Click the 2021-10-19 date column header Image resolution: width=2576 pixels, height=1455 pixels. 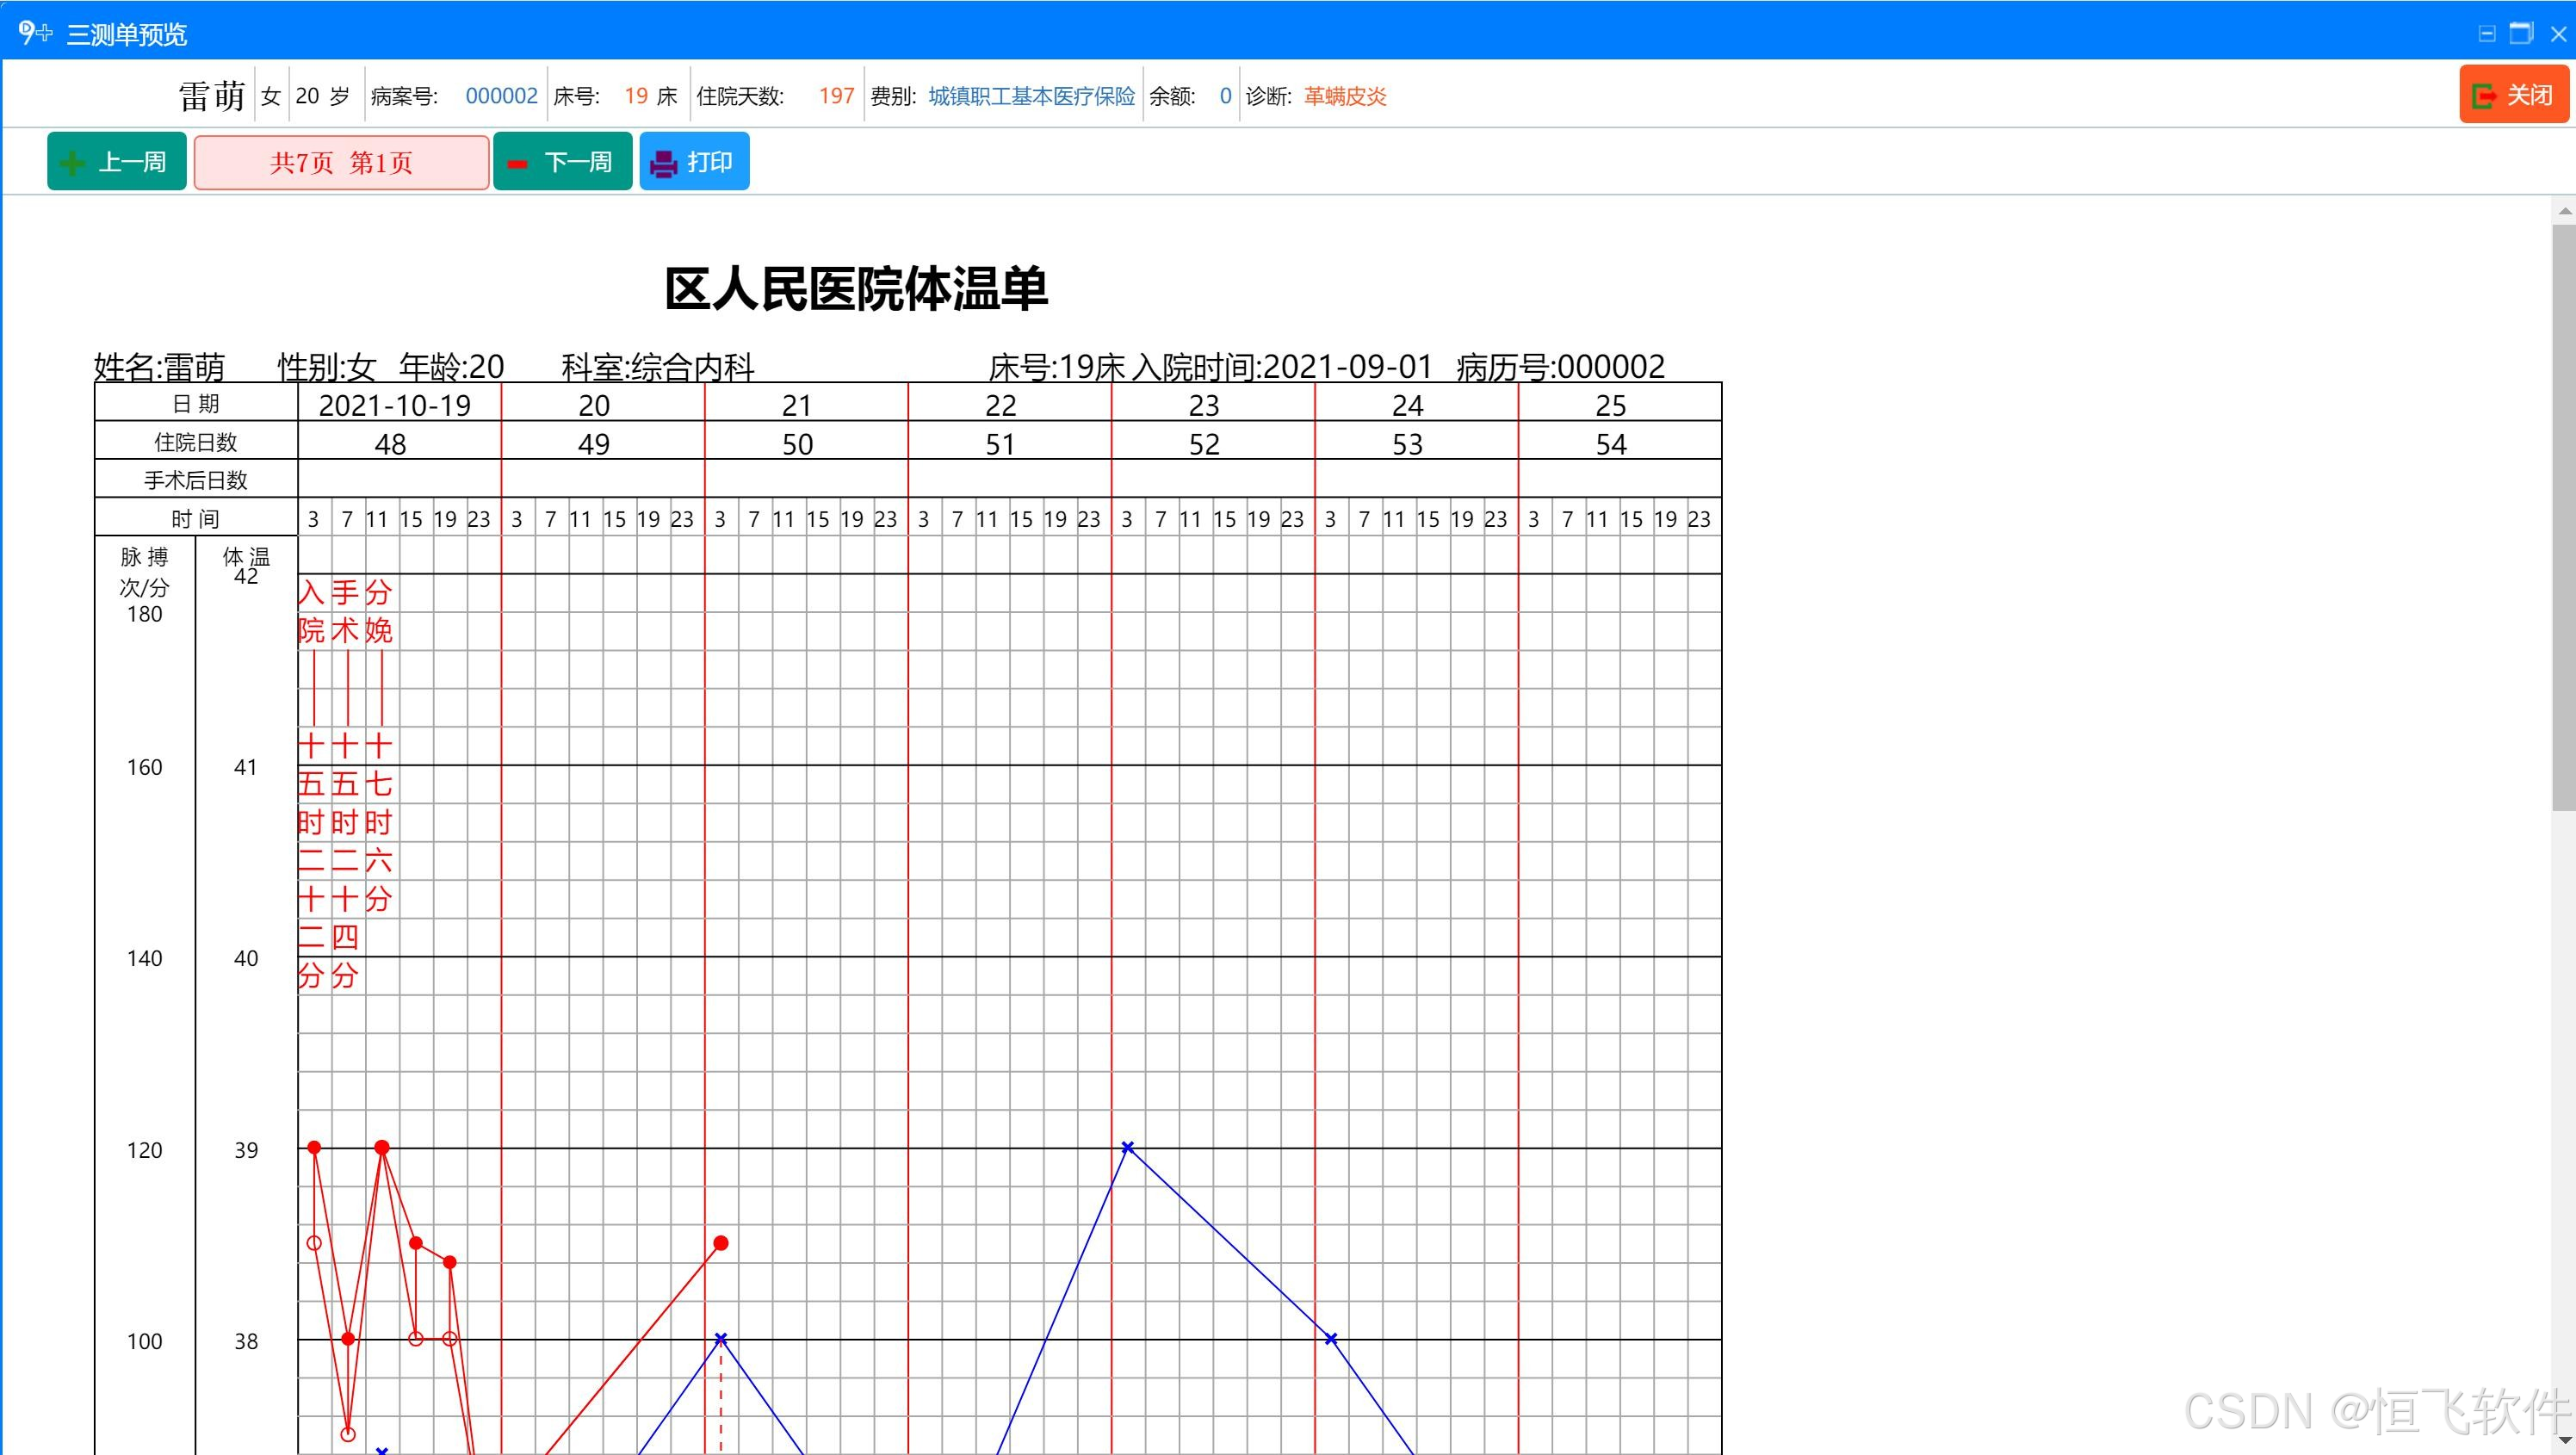(x=394, y=405)
